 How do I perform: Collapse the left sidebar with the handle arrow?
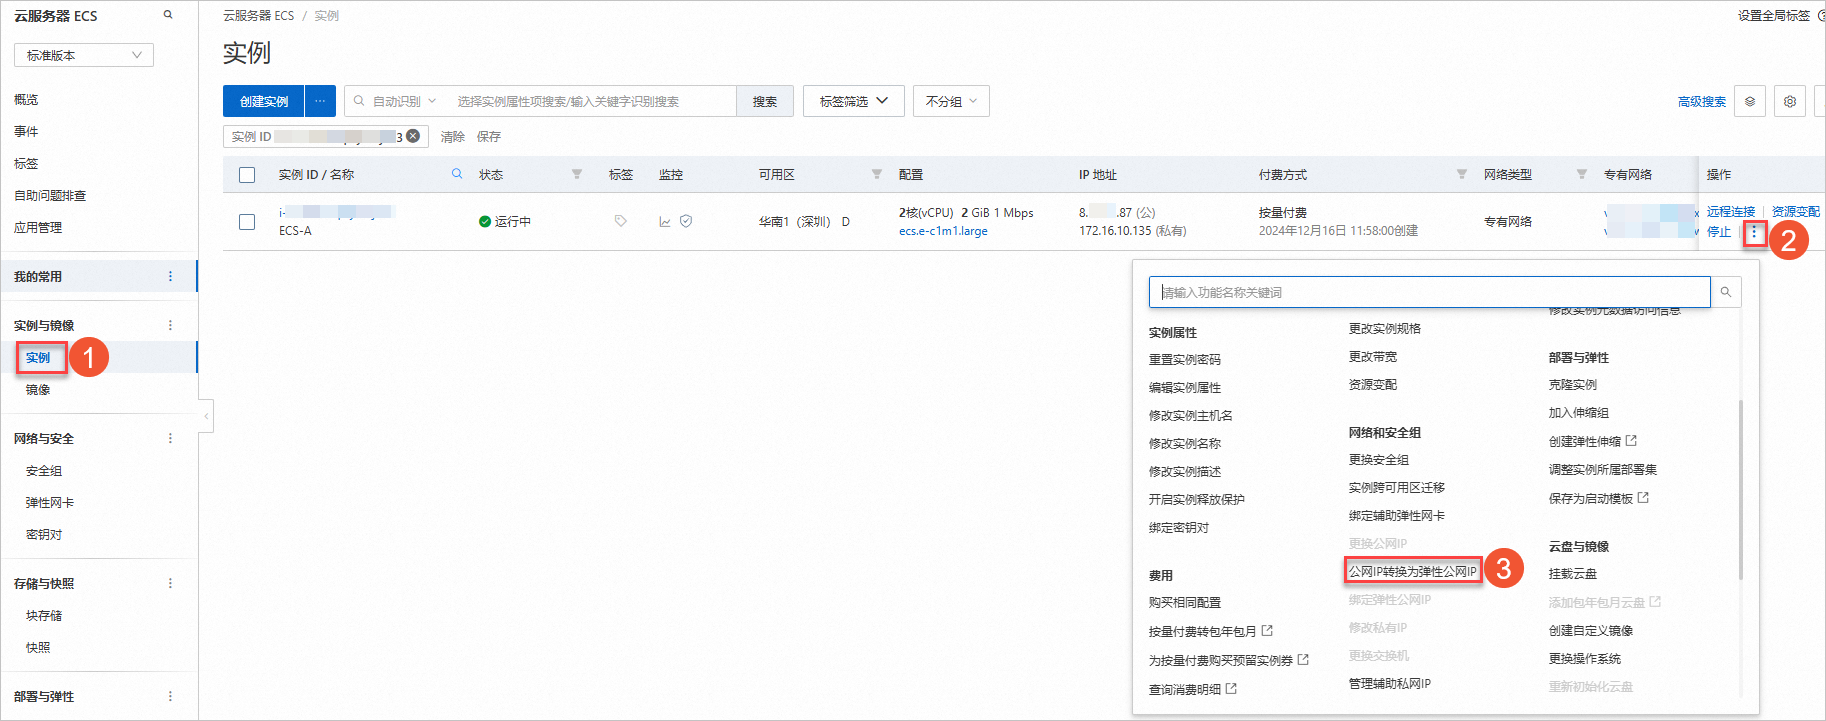pyautogui.click(x=206, y=416)
